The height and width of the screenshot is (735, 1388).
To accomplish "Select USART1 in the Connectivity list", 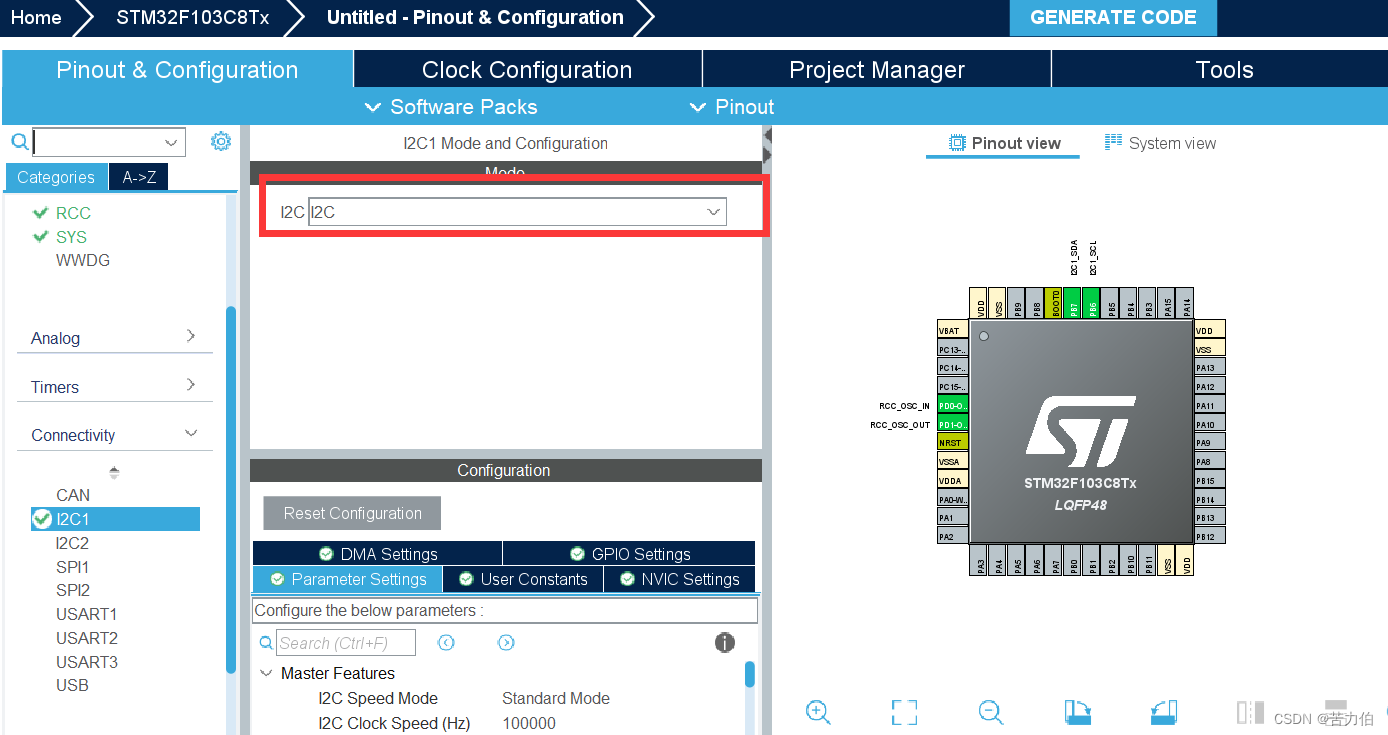I will (86, 614).
